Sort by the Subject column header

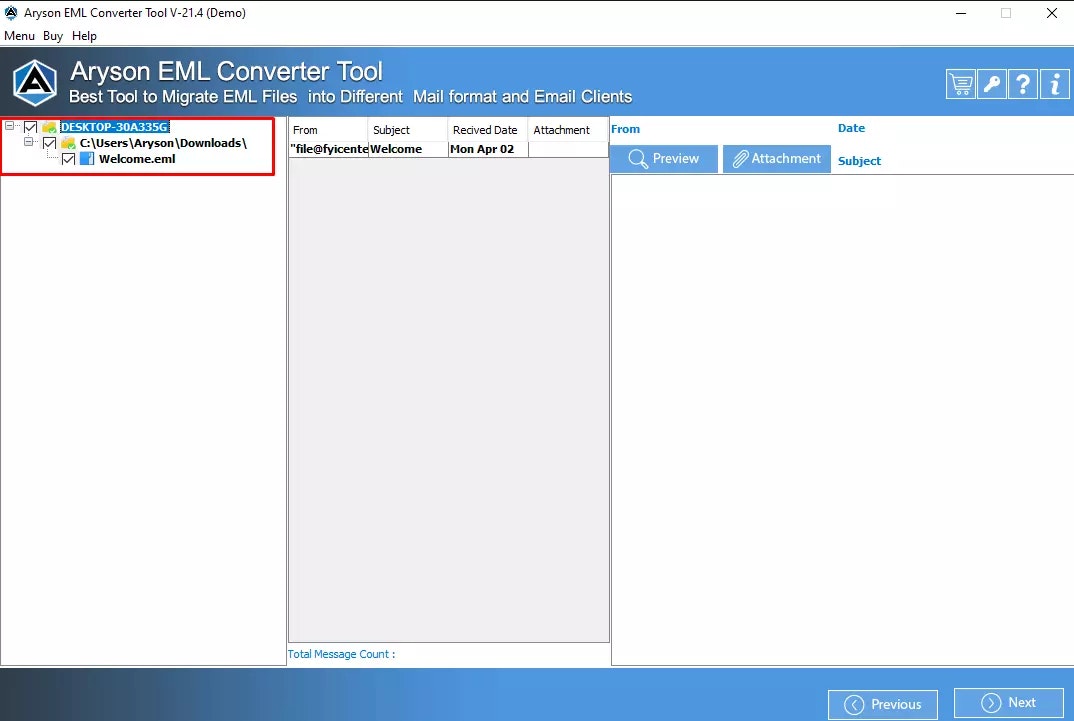408,130
